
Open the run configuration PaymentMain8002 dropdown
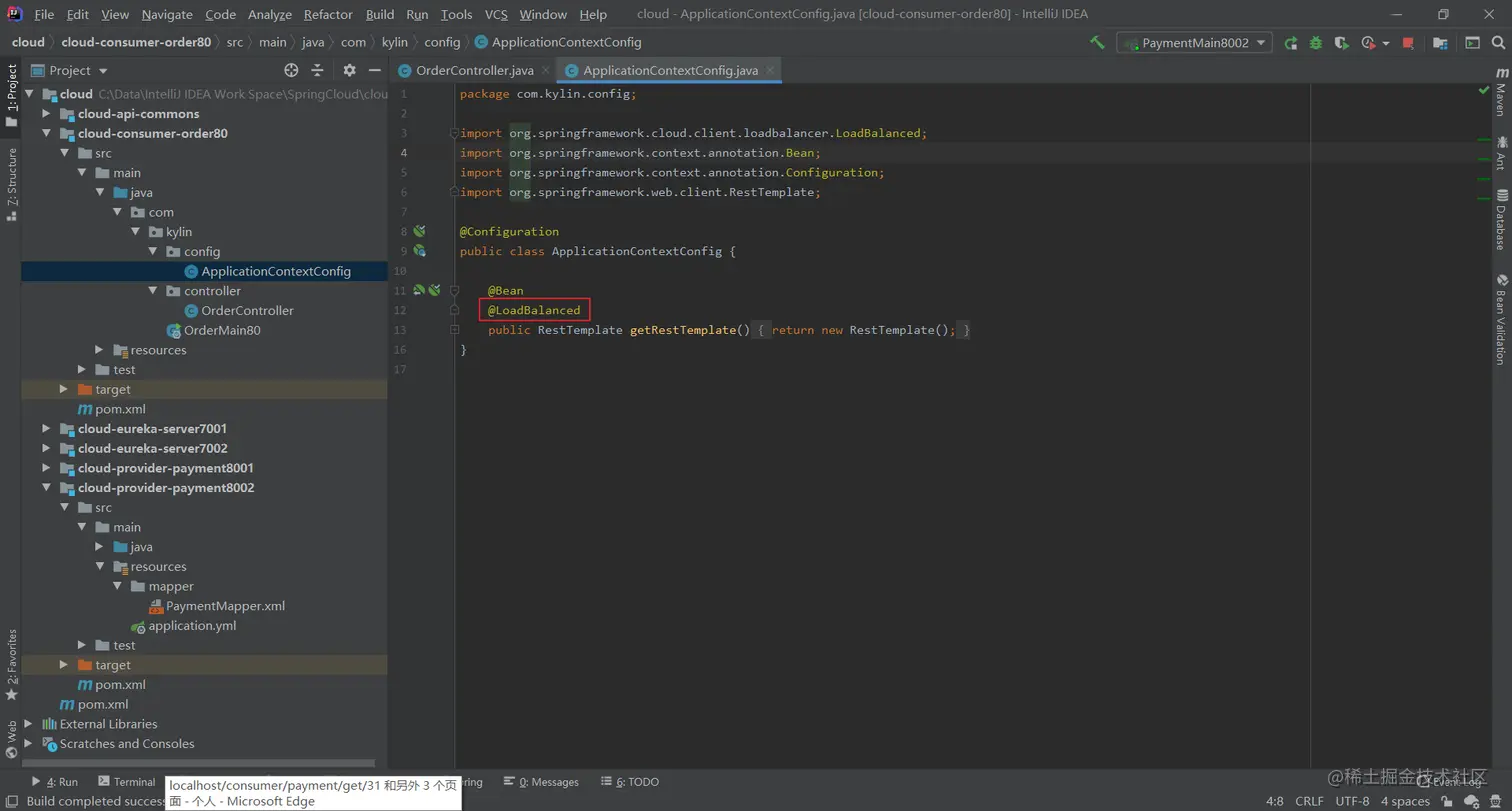1195,43
